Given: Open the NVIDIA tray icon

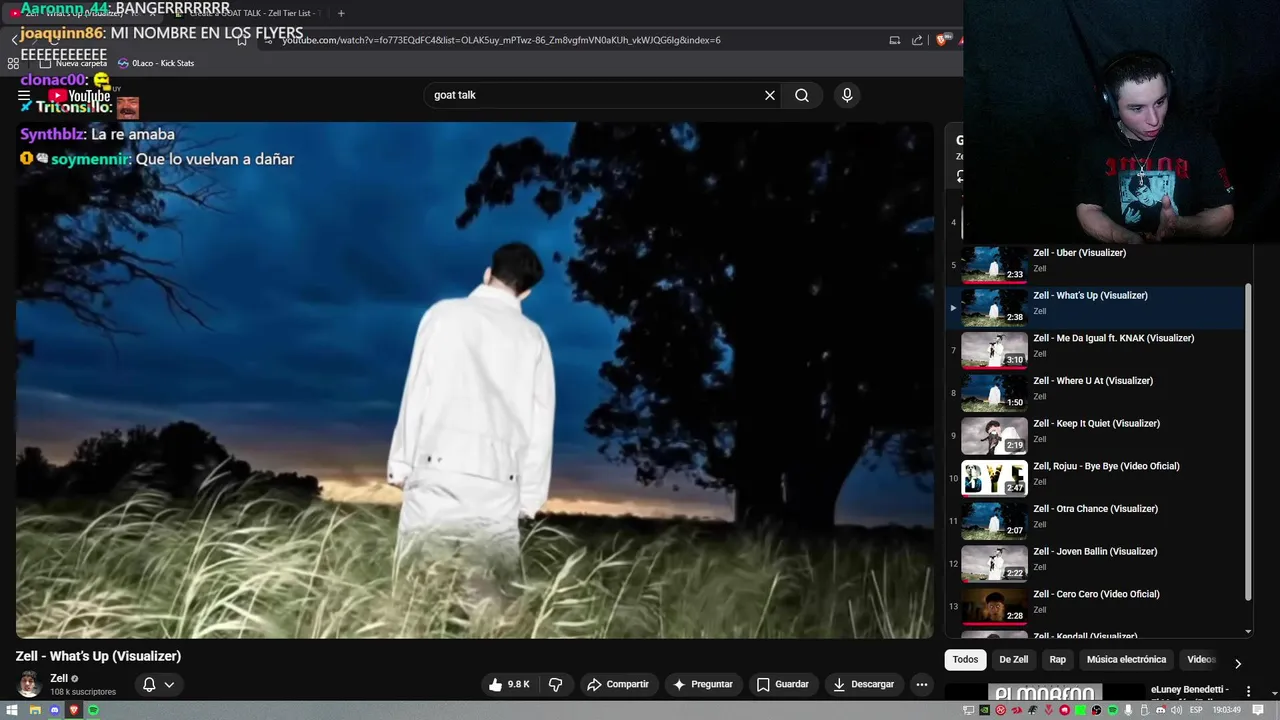Looking at the screenshot, I should click(984, 710).
